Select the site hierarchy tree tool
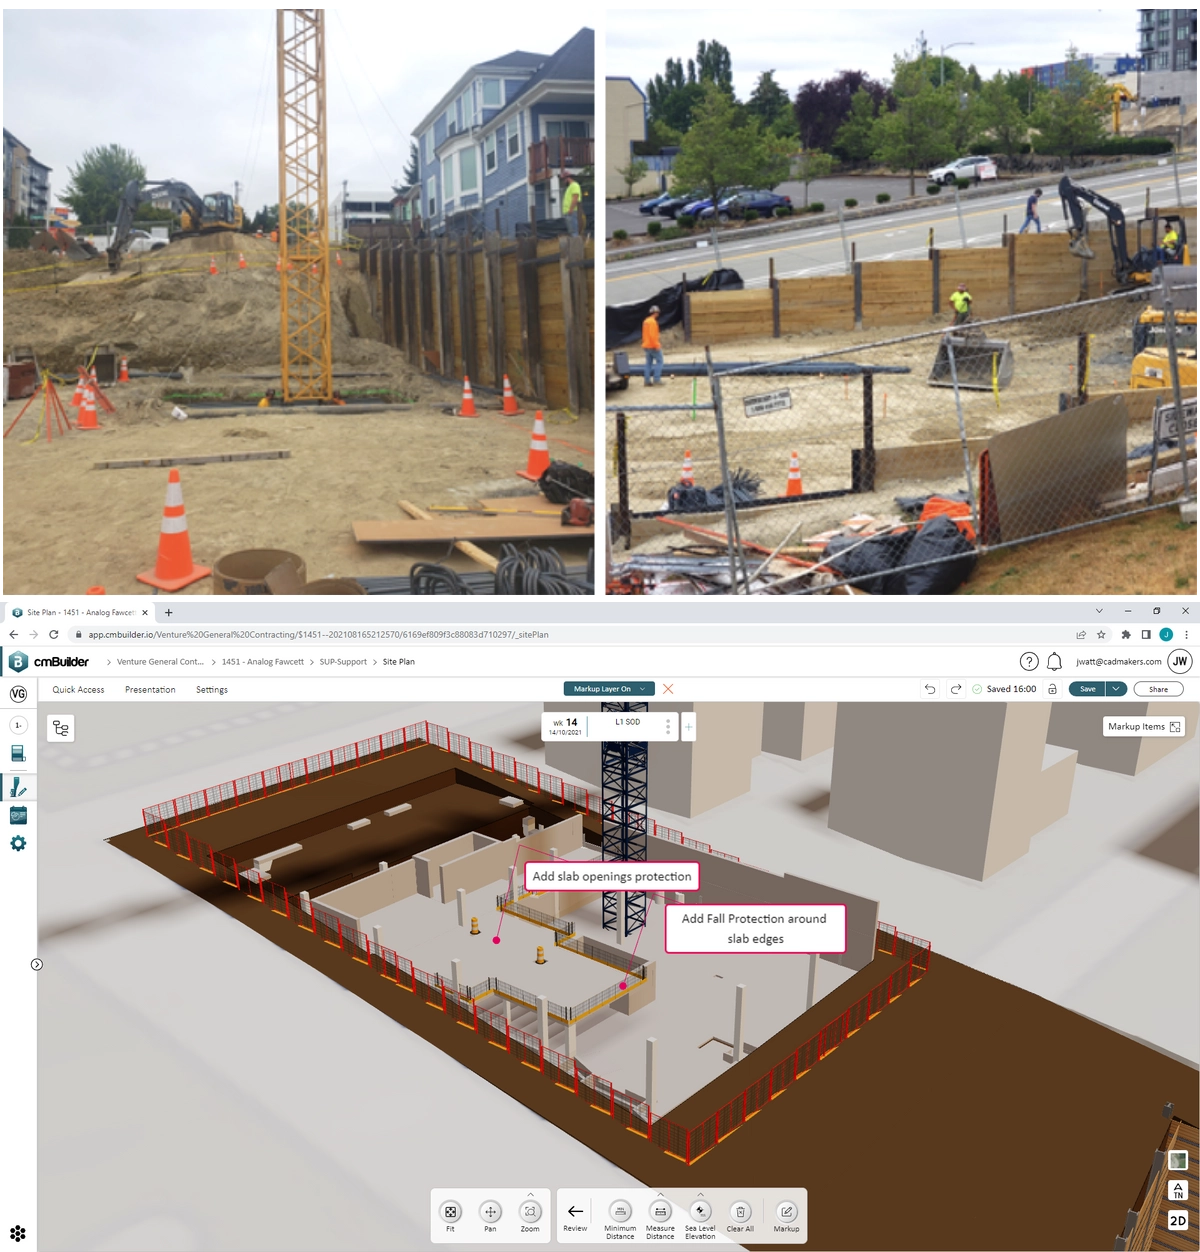The image size is (1200, 1252). pos(60,728)
